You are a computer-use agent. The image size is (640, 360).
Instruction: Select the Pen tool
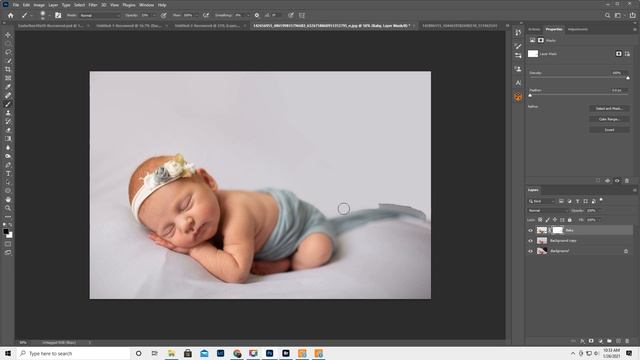8,165
